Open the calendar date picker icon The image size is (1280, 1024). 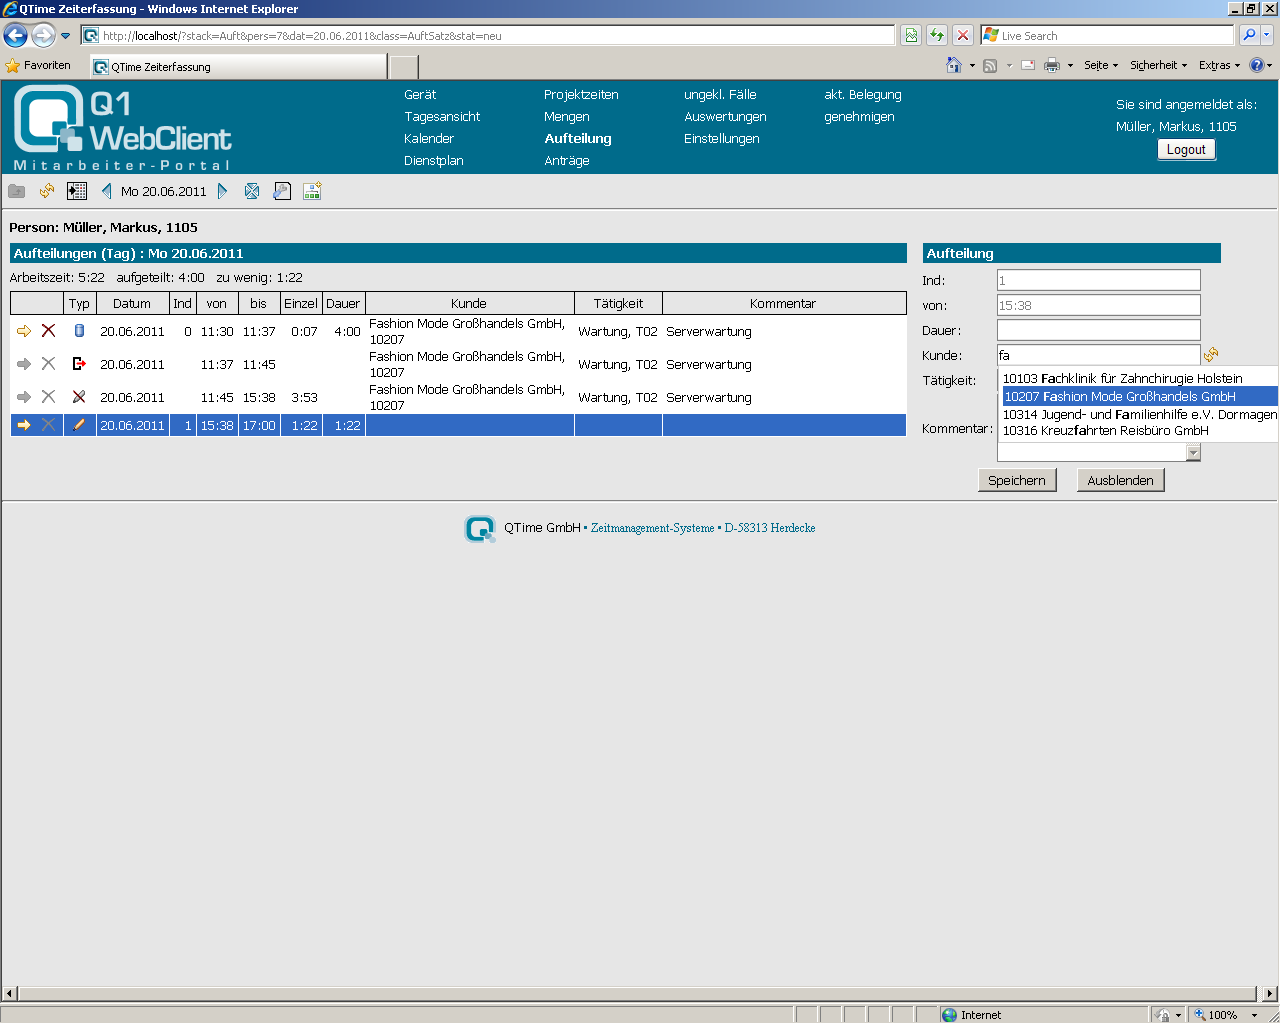[76, 190]
